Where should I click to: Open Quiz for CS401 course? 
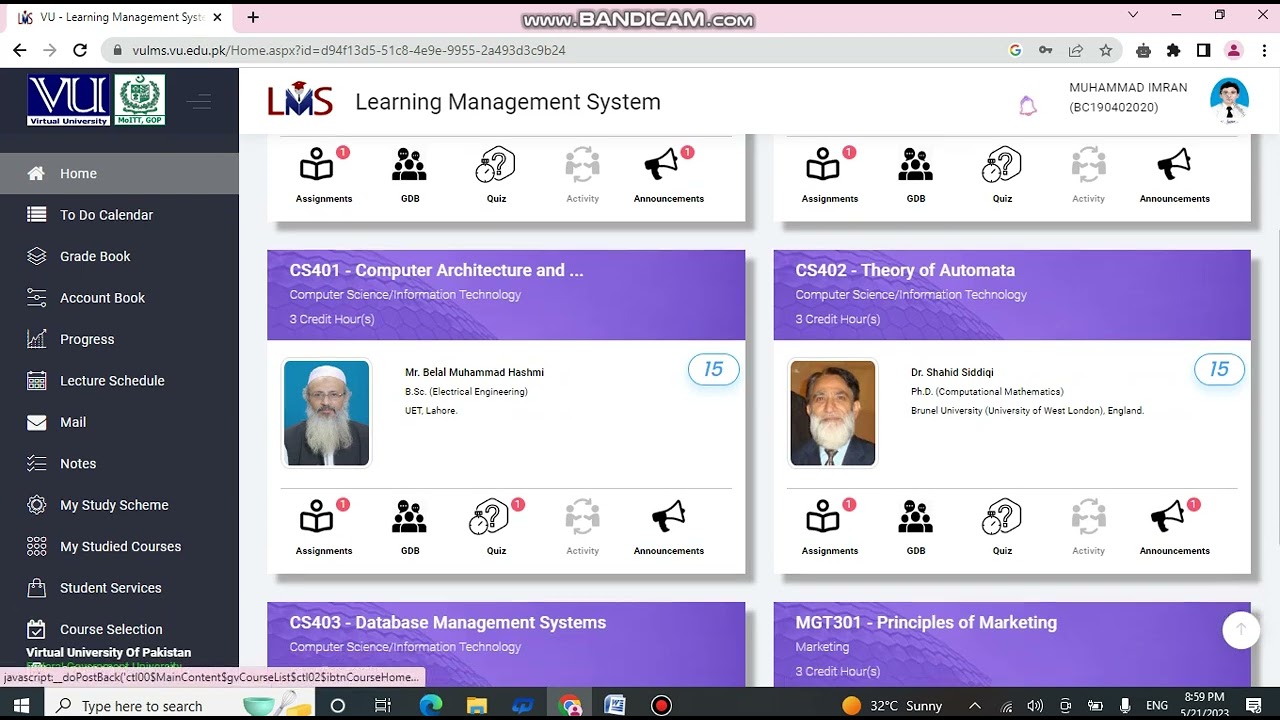[496, 527]
